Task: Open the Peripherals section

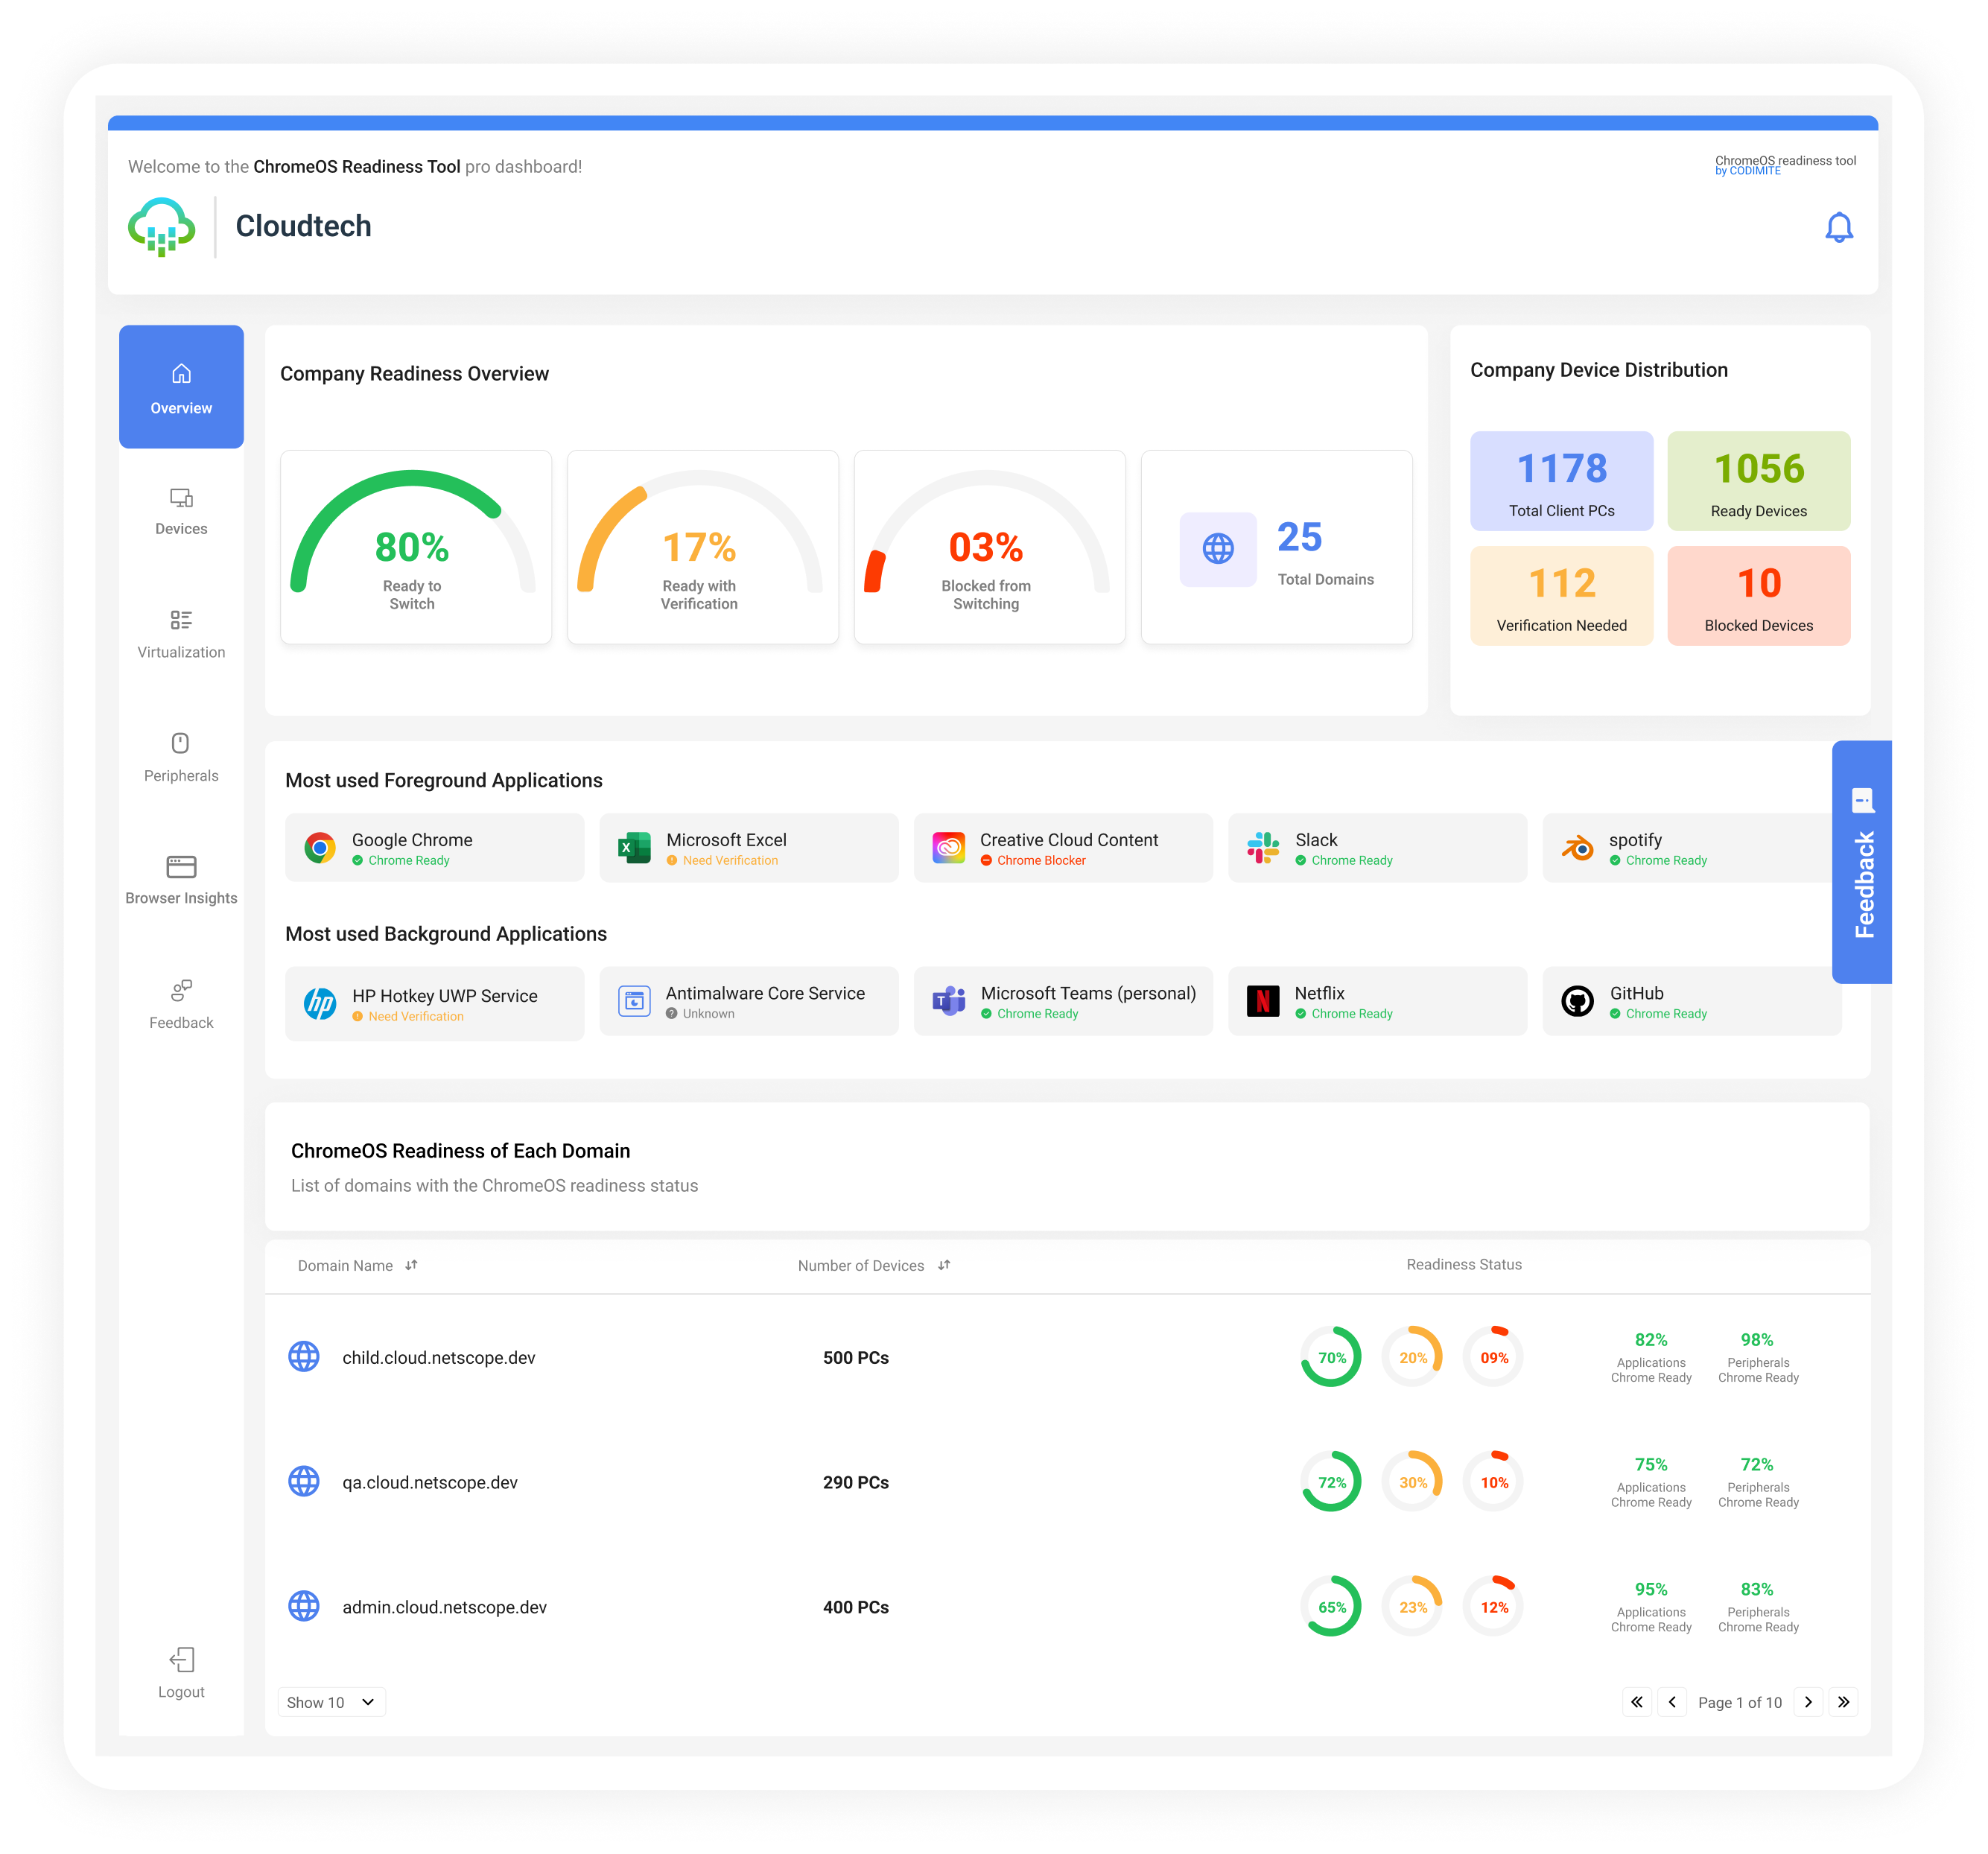Action: tap(181, 755)
